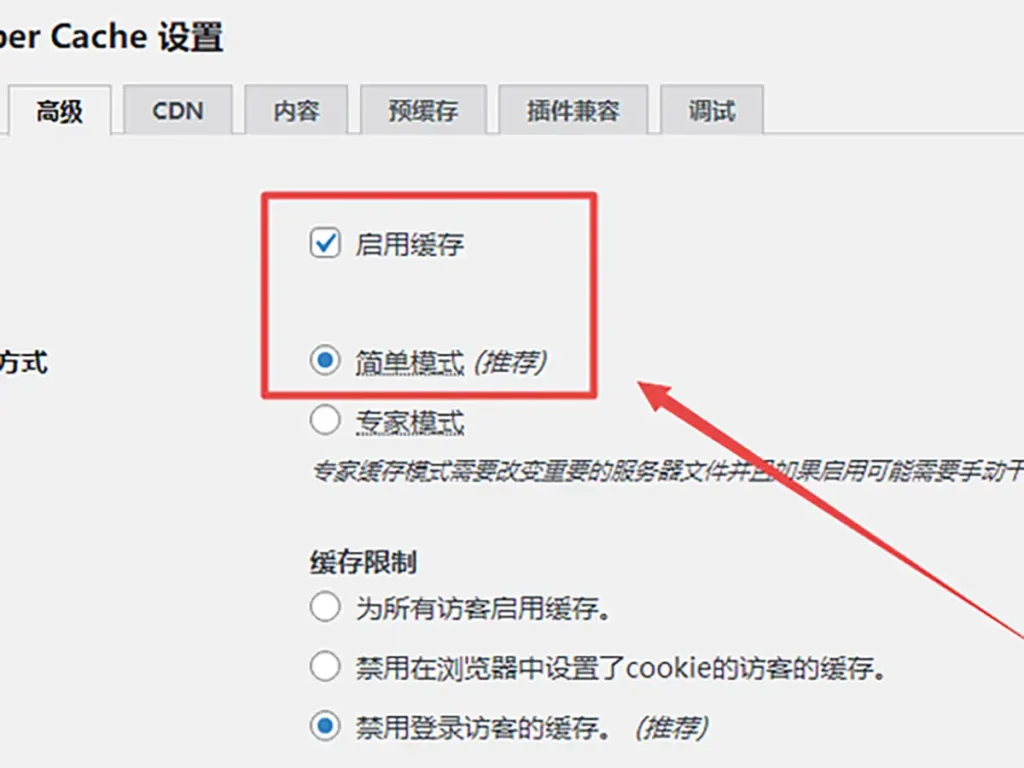Click the 启用缓存 label text
This screenshot has width=1024, height=768.
coord(409,244)
